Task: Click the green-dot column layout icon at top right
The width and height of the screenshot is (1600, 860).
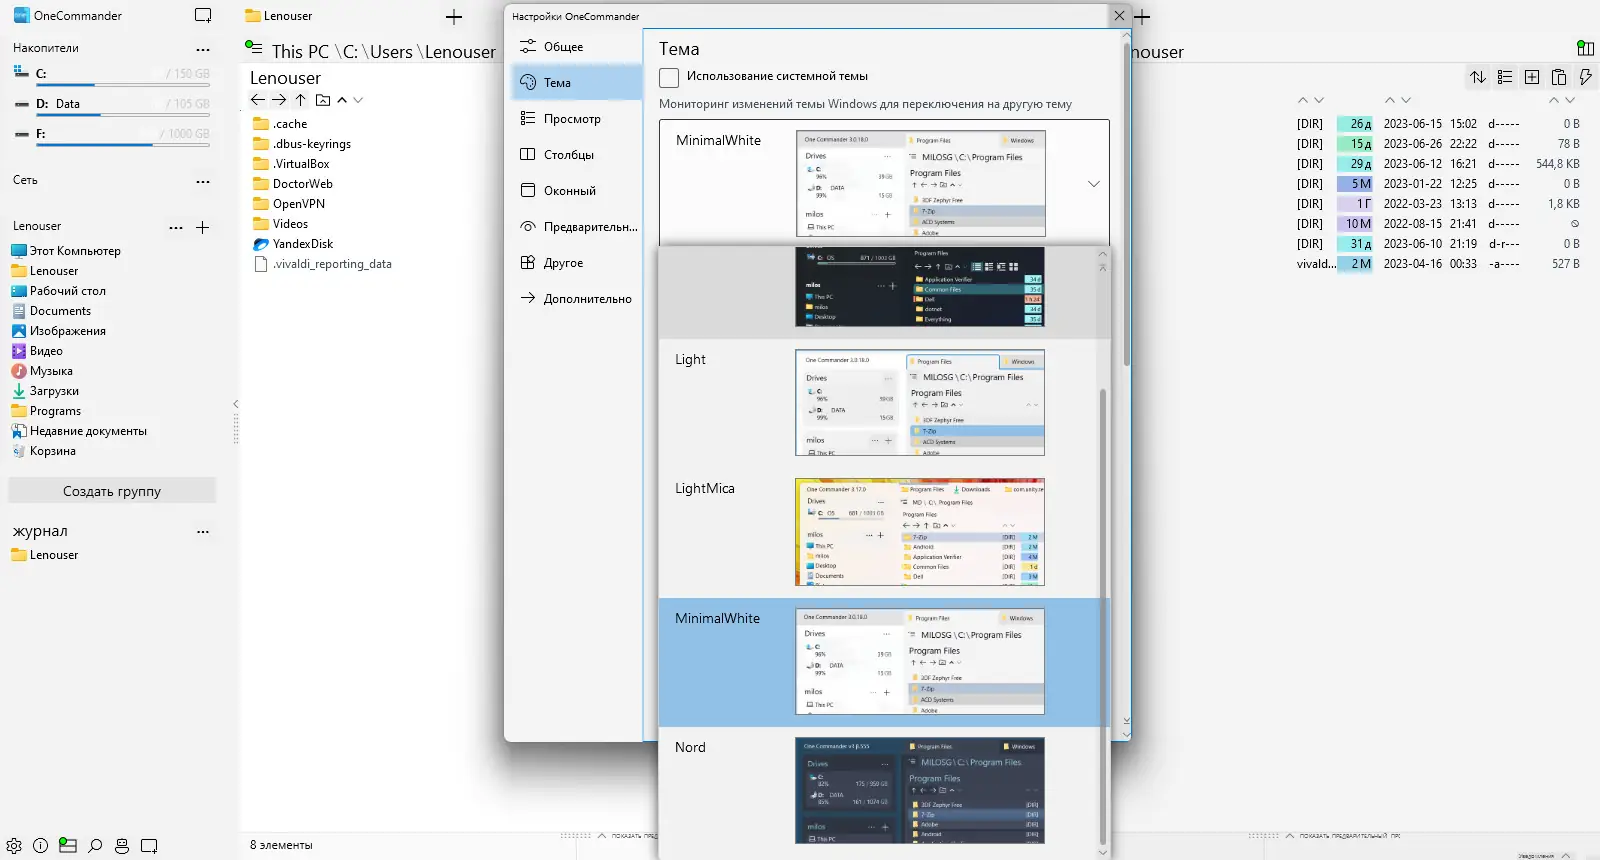Action: pyautogui.click(x=1585, y=48)
